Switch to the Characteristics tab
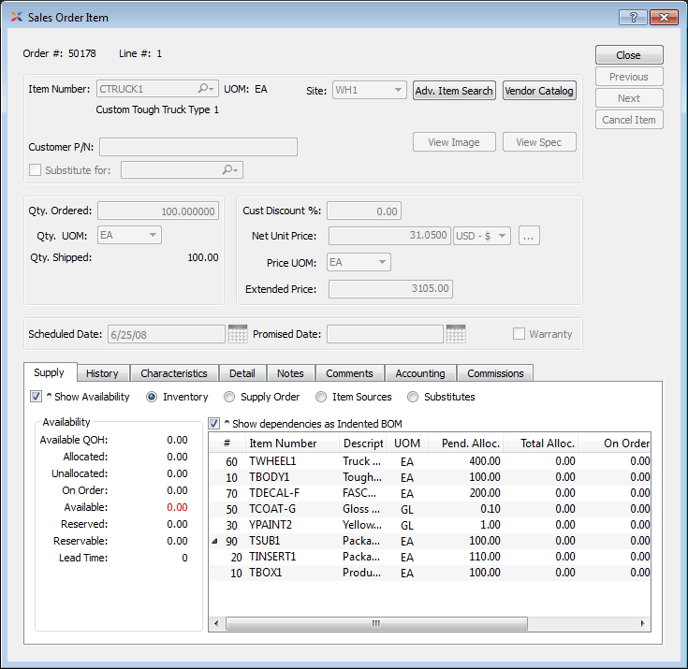The height and width of the screenshot is (669, 688). click(x=174, y=373)
